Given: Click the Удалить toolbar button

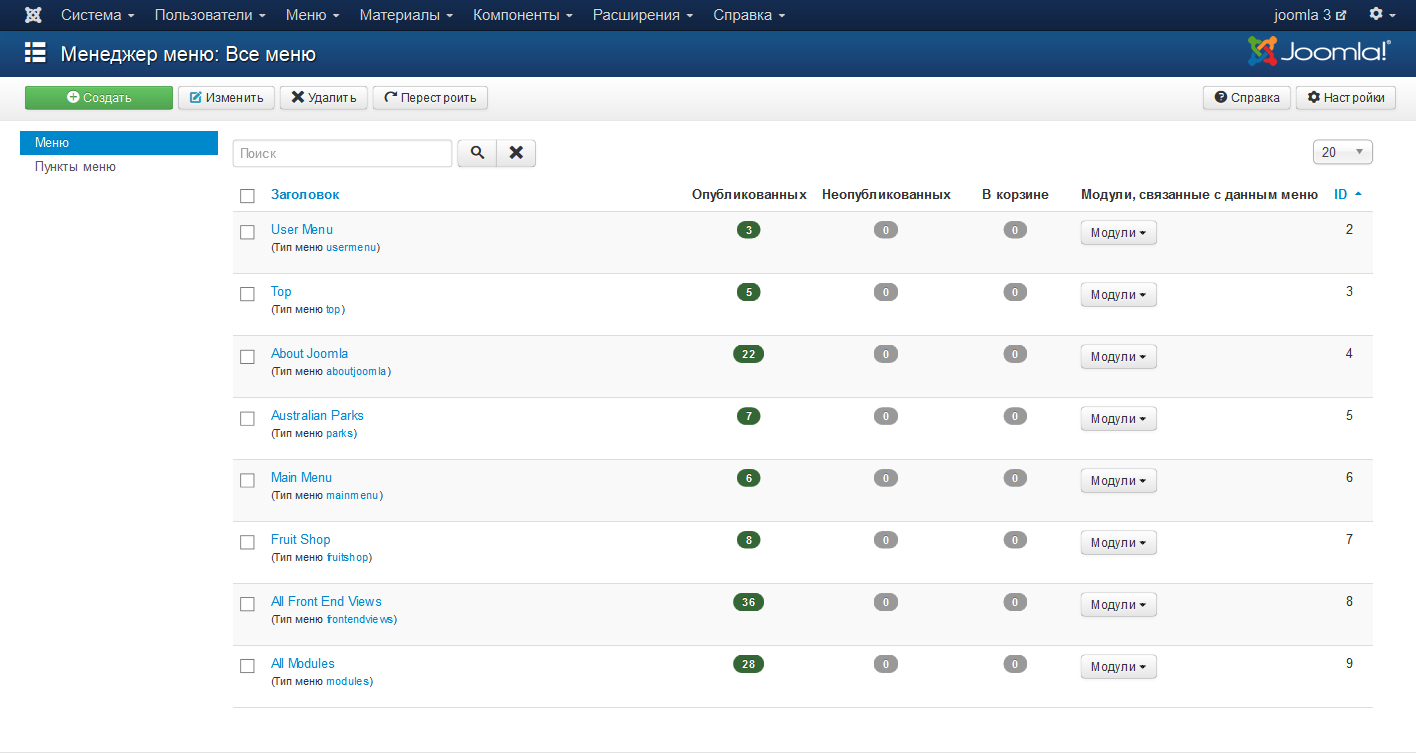Looking at the screenshot, I should coord(324,97).
